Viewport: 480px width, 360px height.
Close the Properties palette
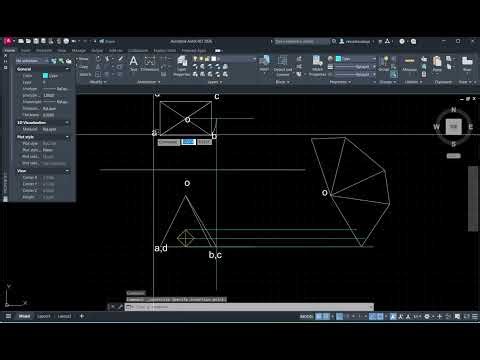click(x=5, y=55)
